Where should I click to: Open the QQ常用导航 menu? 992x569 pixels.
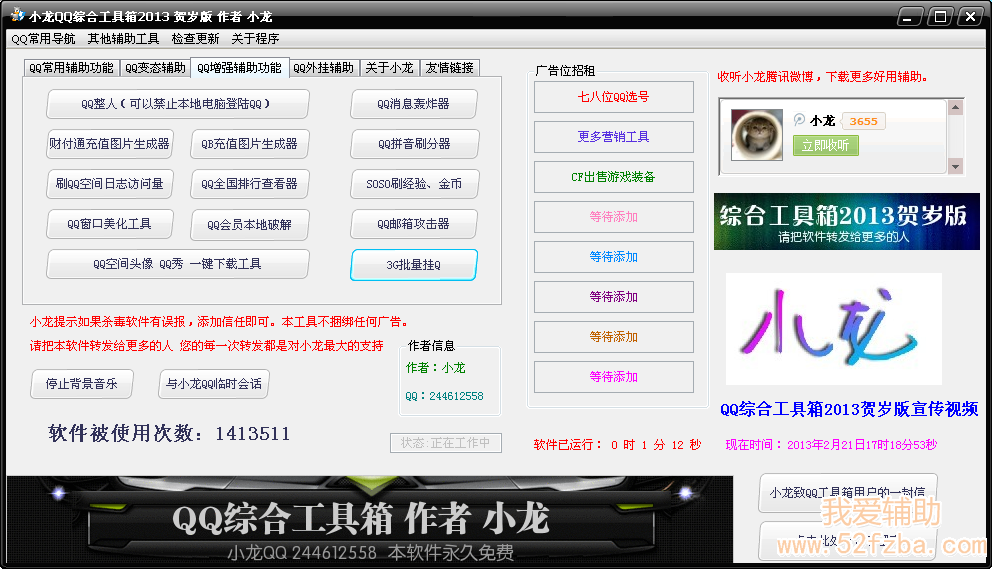pyautogui.click(x=43, y=39)
